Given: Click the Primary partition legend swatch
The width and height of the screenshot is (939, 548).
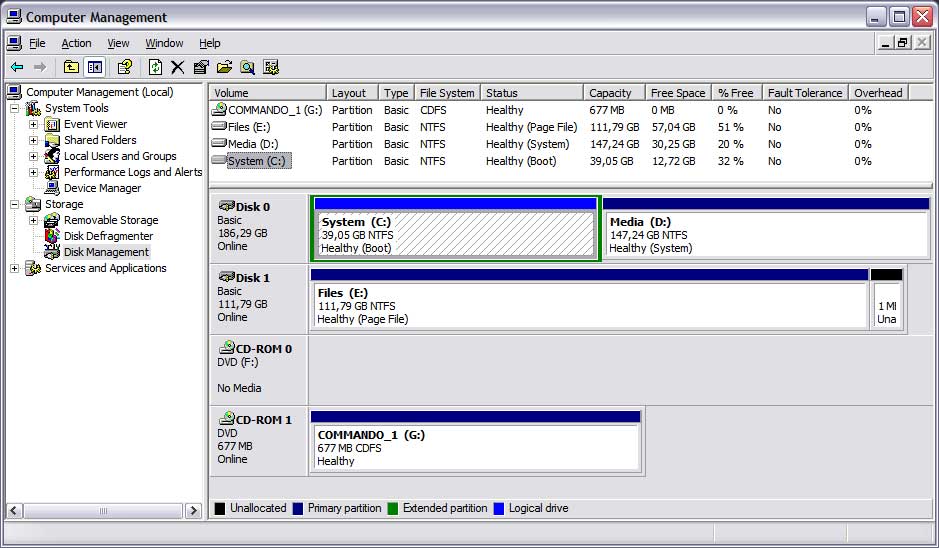Looking at the screenshot, I should tap(298, 509).
